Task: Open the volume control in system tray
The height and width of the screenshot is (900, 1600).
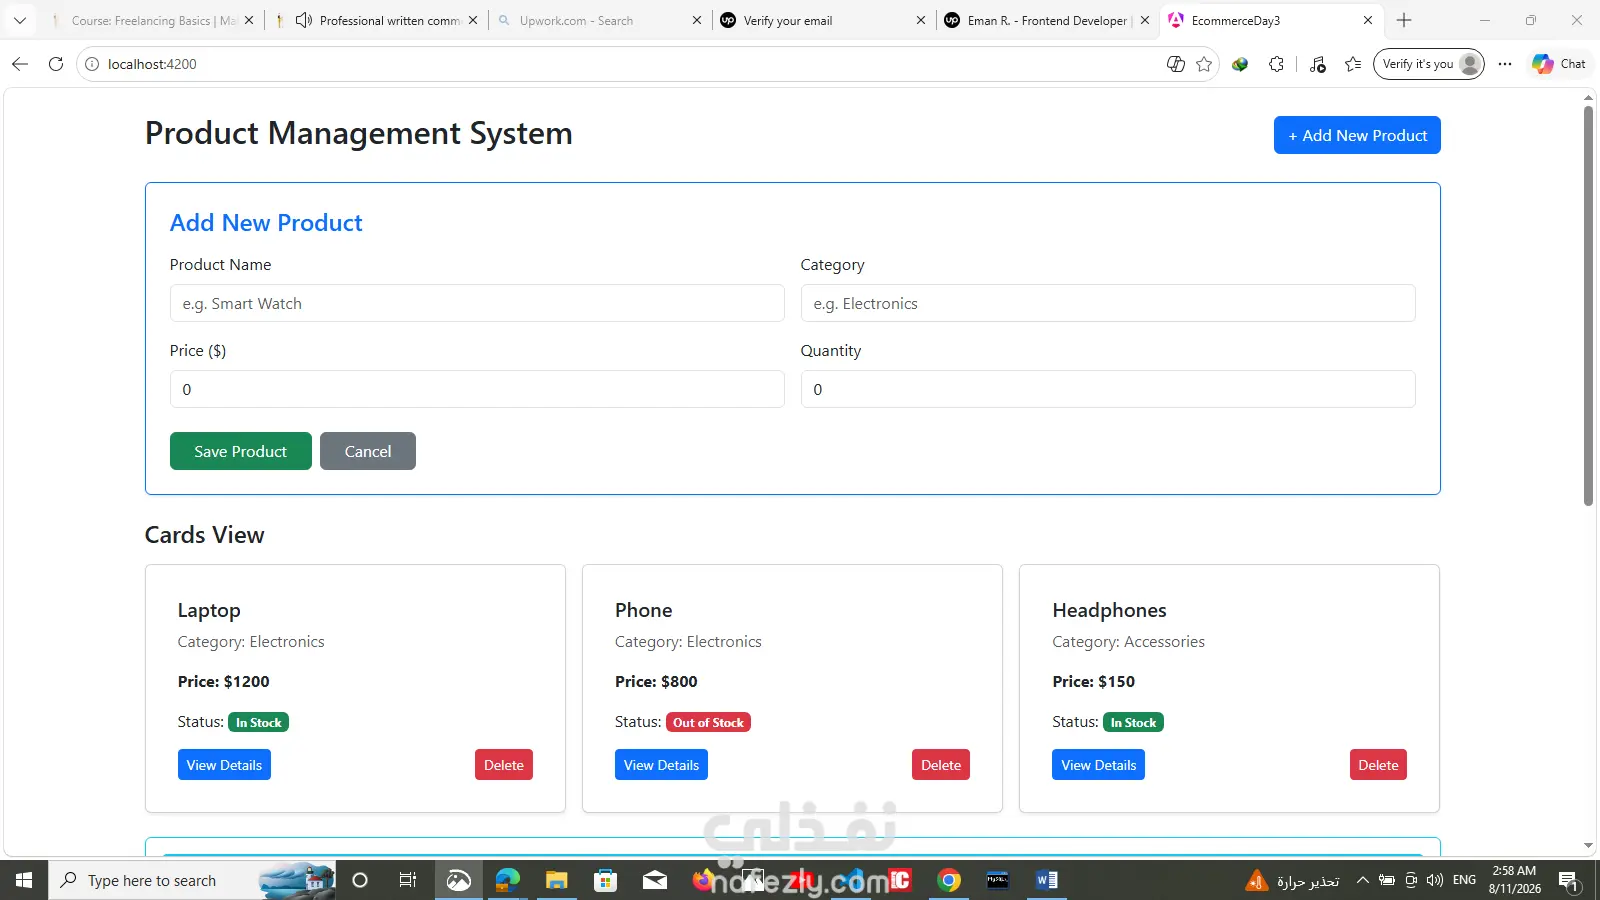Action: point(1435,880)
